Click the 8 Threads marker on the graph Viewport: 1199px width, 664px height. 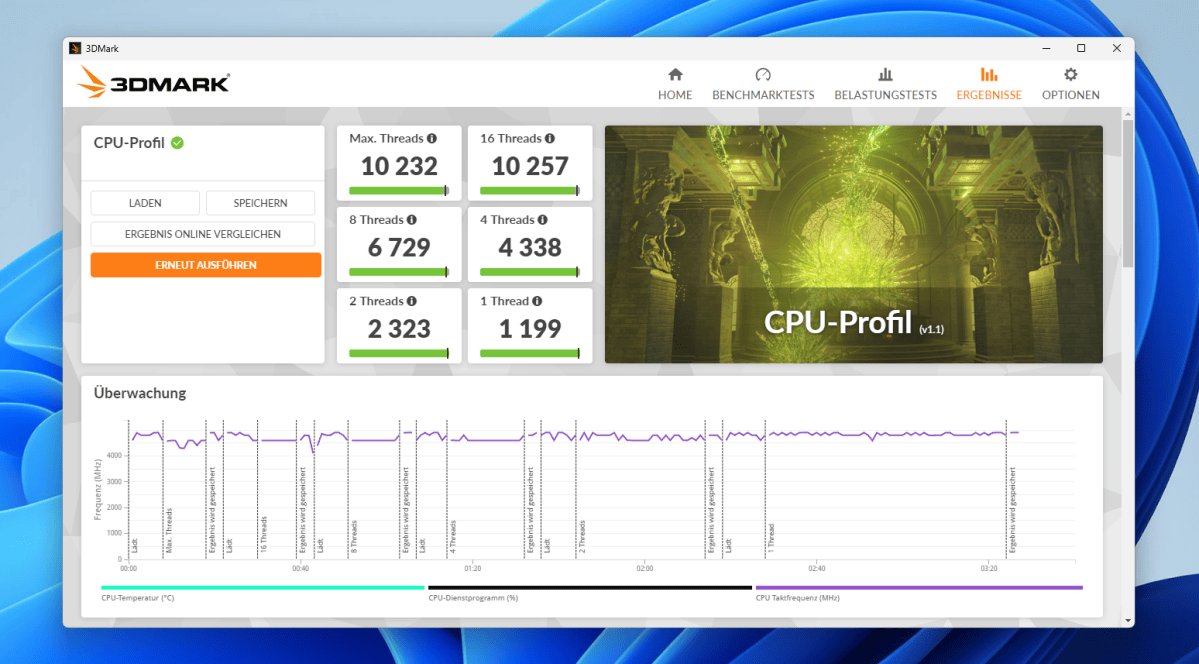[x=353, y=536]
